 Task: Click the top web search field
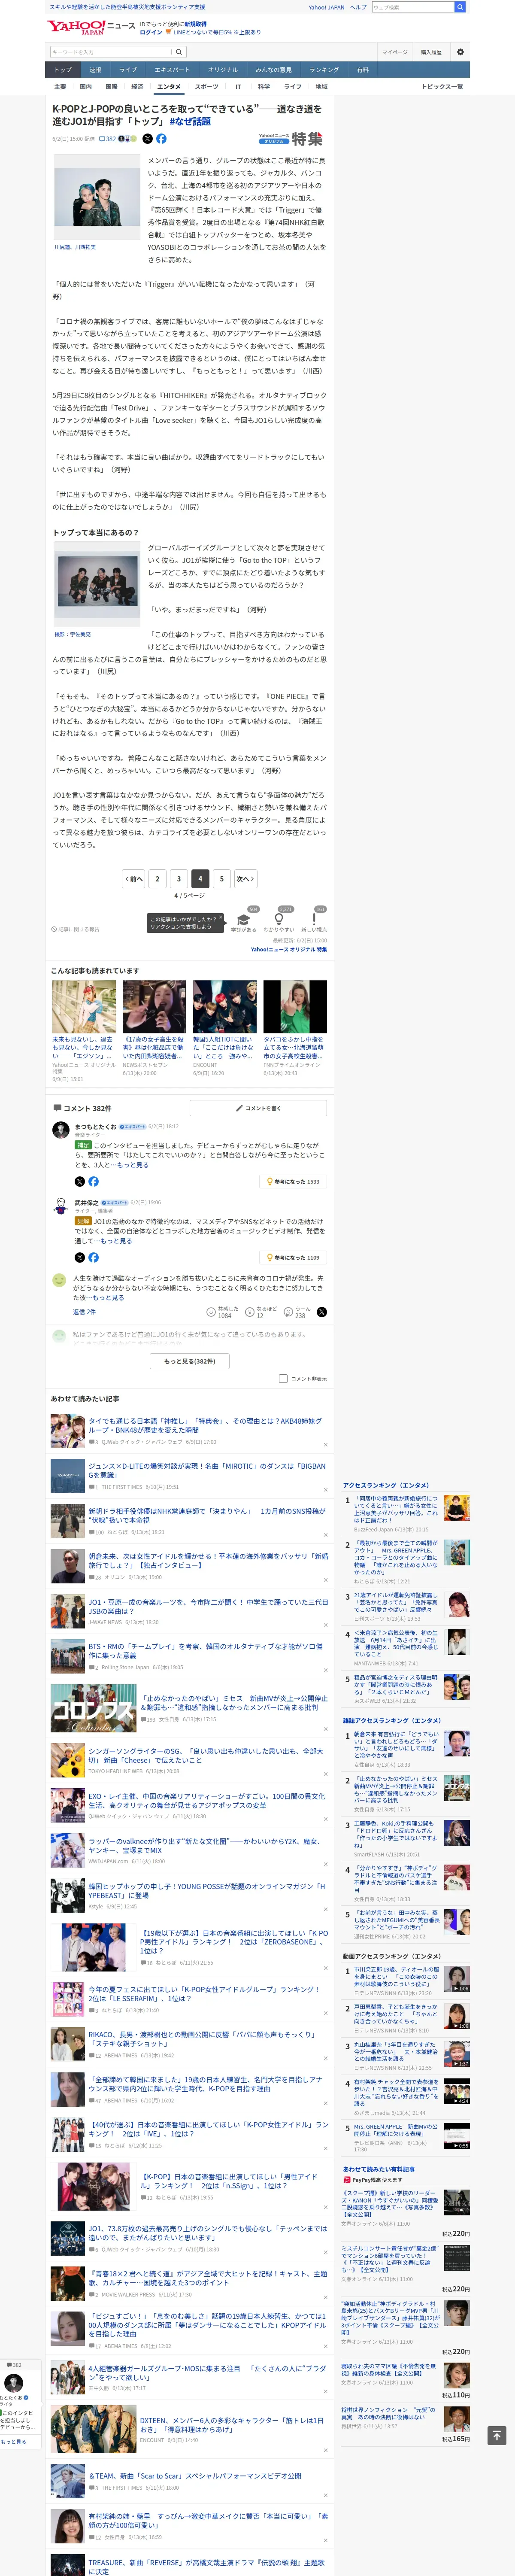[412, 7]
